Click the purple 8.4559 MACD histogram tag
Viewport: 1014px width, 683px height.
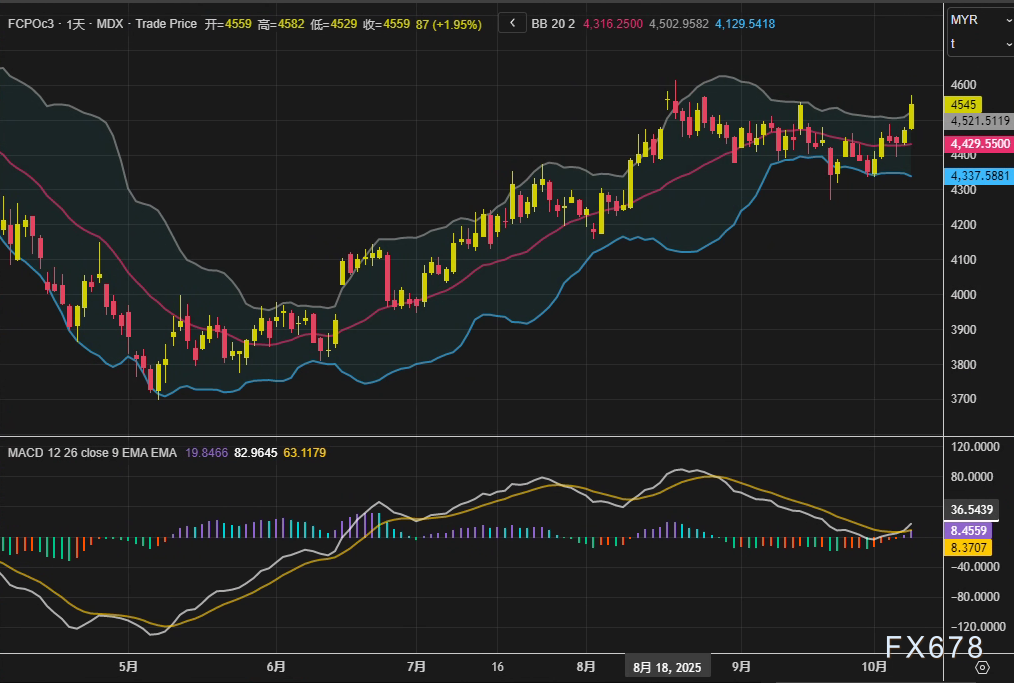pos(970,531)
